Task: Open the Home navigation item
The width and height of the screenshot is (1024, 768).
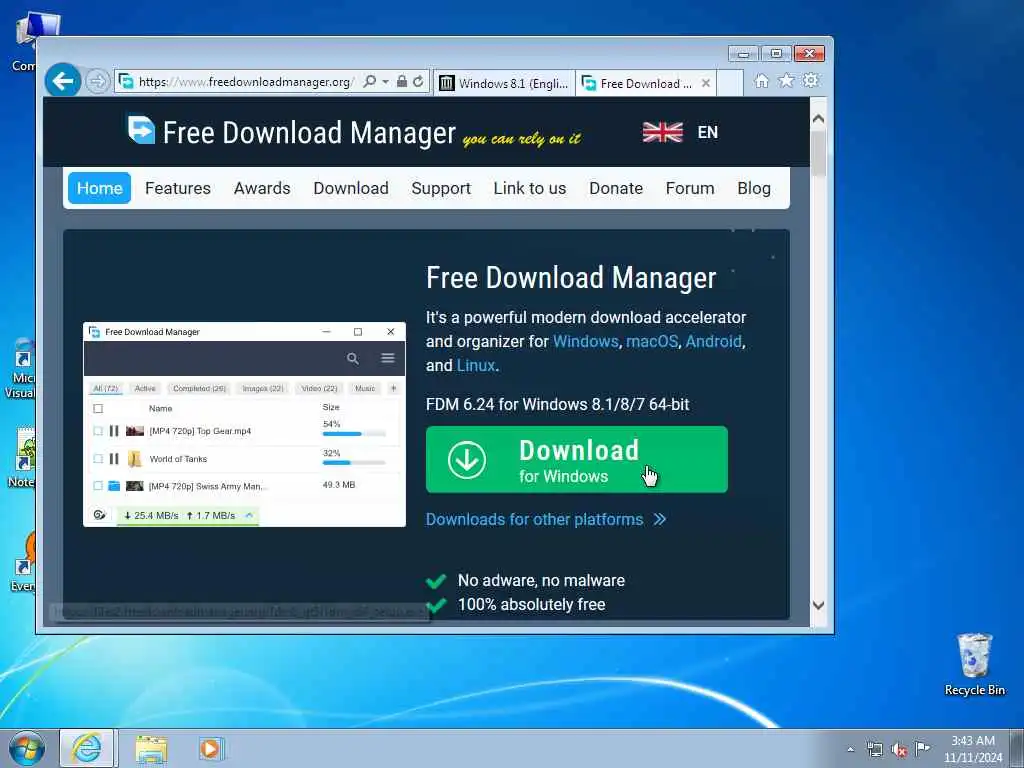Action: point(99,188)
